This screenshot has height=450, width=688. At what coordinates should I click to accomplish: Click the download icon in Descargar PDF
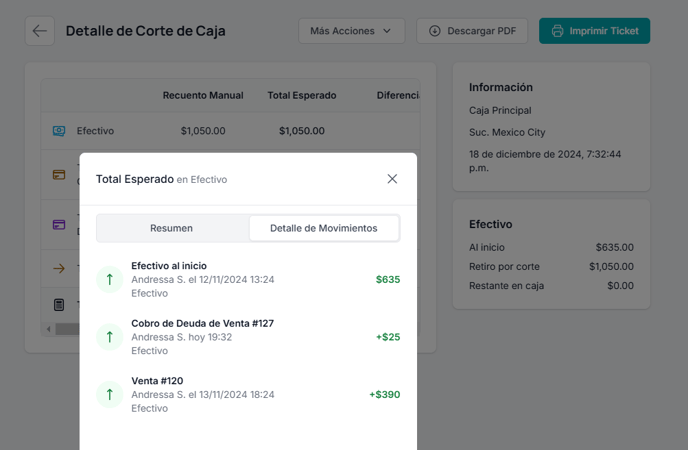tap(434, 31)
